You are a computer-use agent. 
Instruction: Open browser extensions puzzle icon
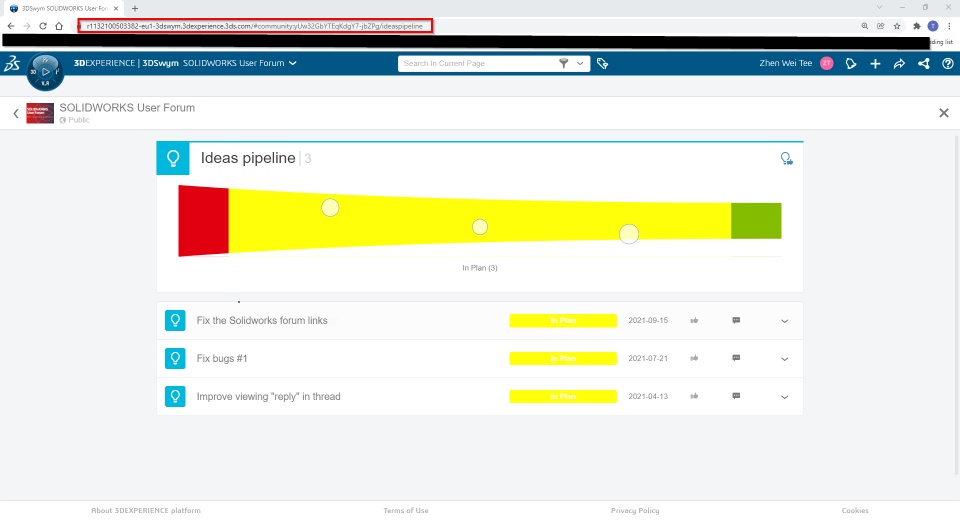click(x=917, y=26)
